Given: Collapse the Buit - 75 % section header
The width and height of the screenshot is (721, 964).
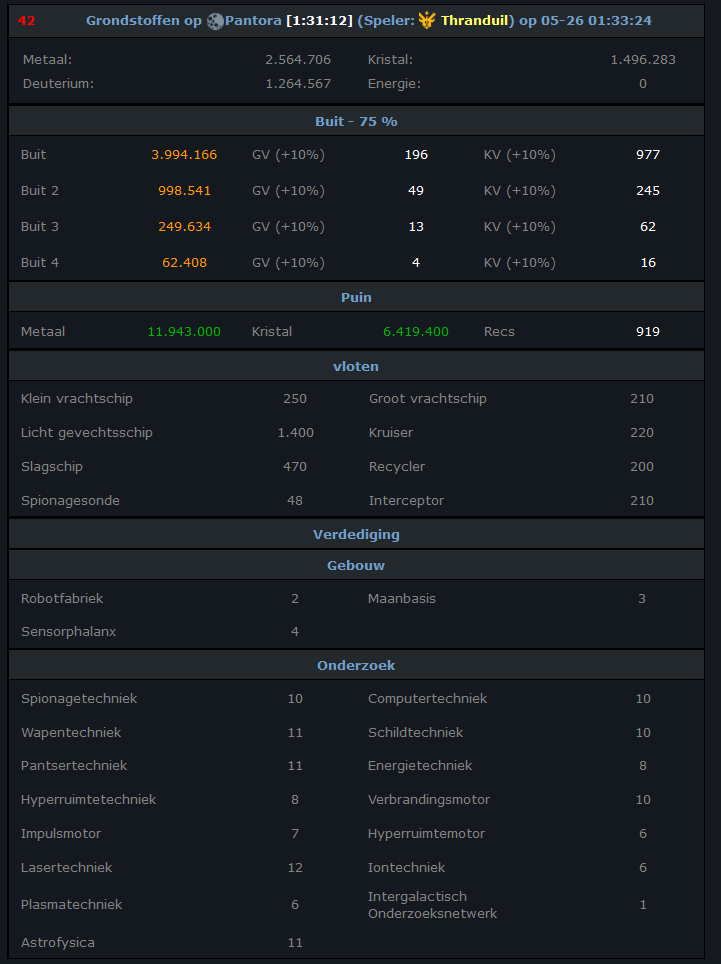Looking at the screenshot, I should [357, 121].
